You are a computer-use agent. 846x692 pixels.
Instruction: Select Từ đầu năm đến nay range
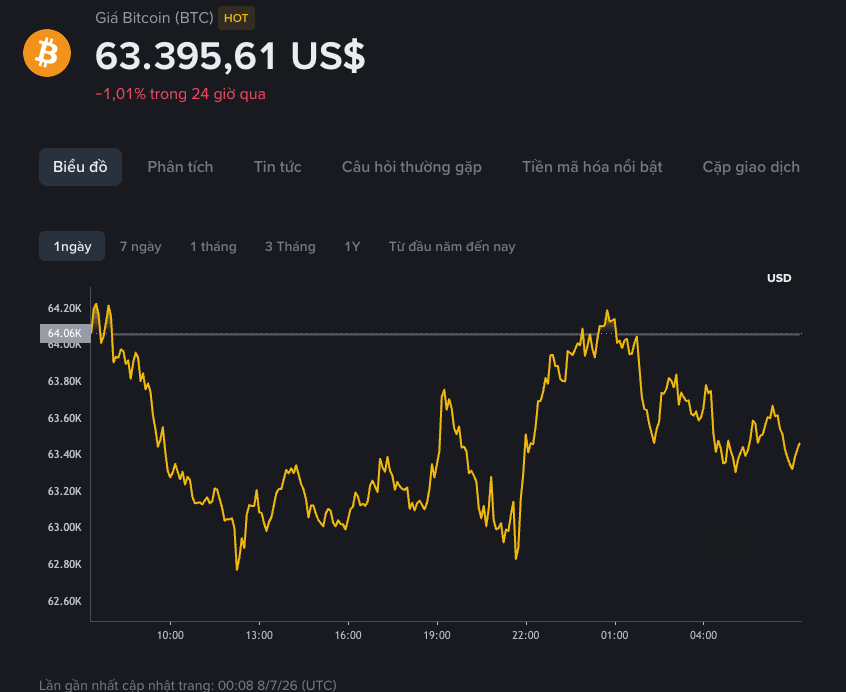coord(452,246)
